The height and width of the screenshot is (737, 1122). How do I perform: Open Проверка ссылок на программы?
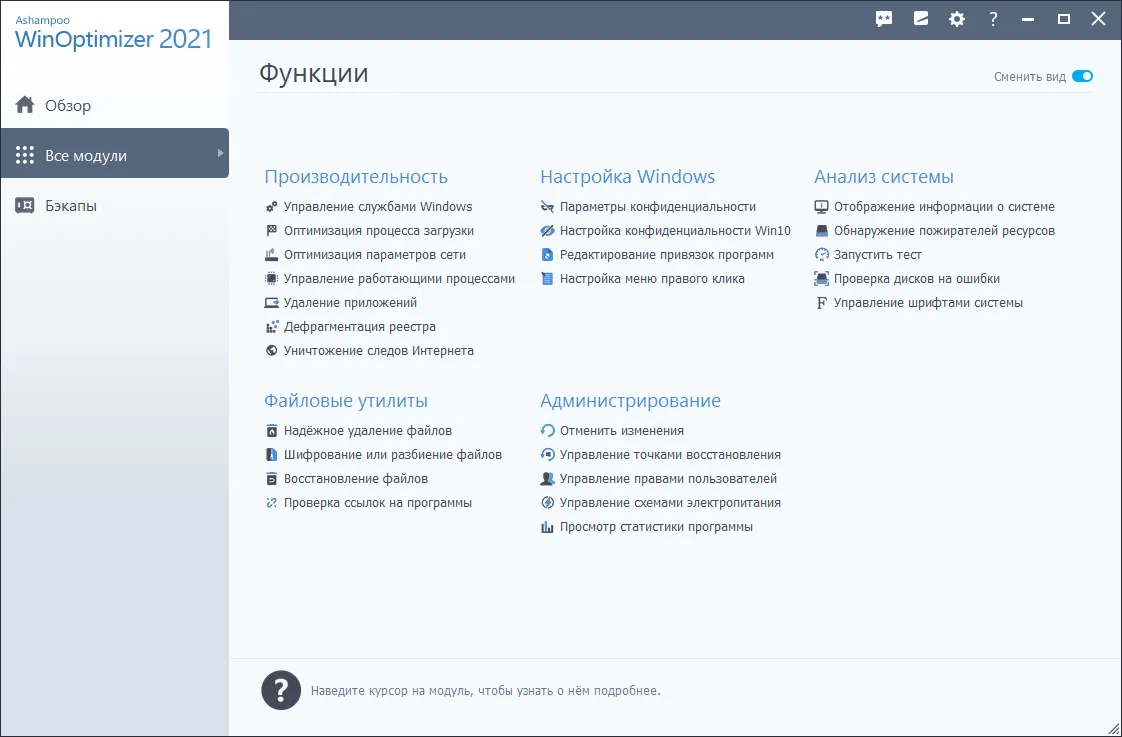click(x=378, y=503)
